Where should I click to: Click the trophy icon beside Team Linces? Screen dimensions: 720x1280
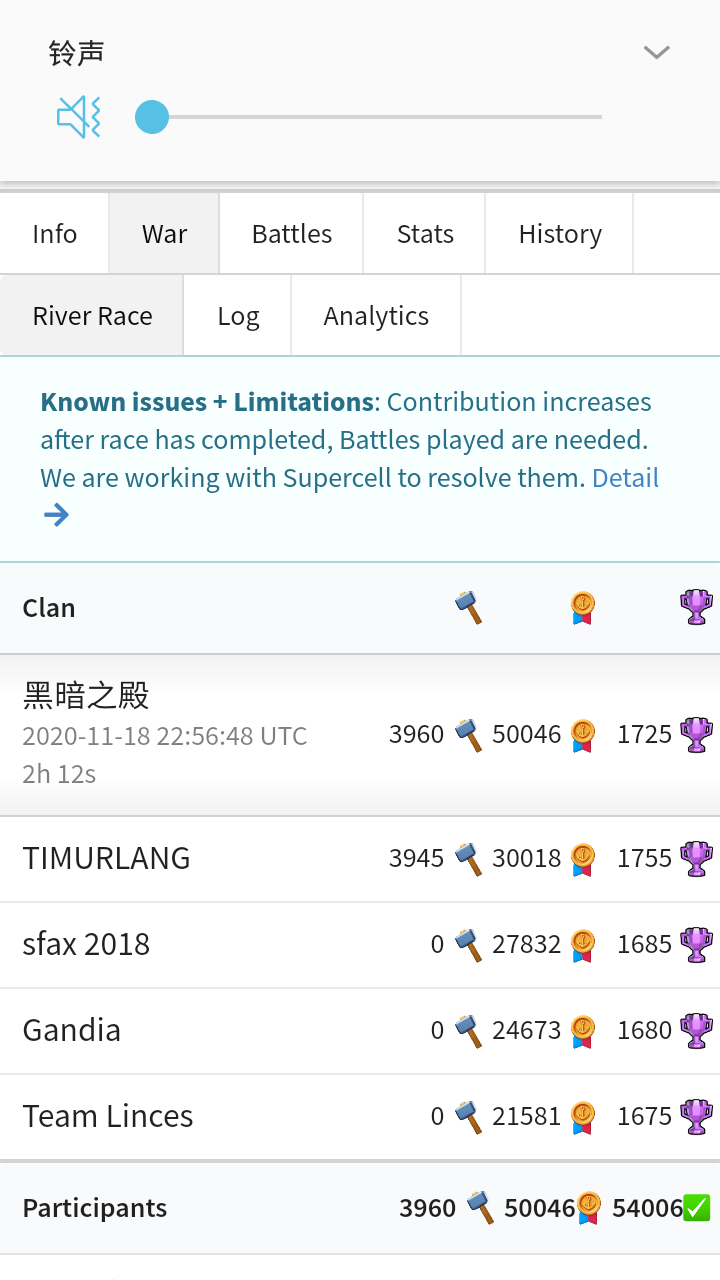pos(696,1116)
